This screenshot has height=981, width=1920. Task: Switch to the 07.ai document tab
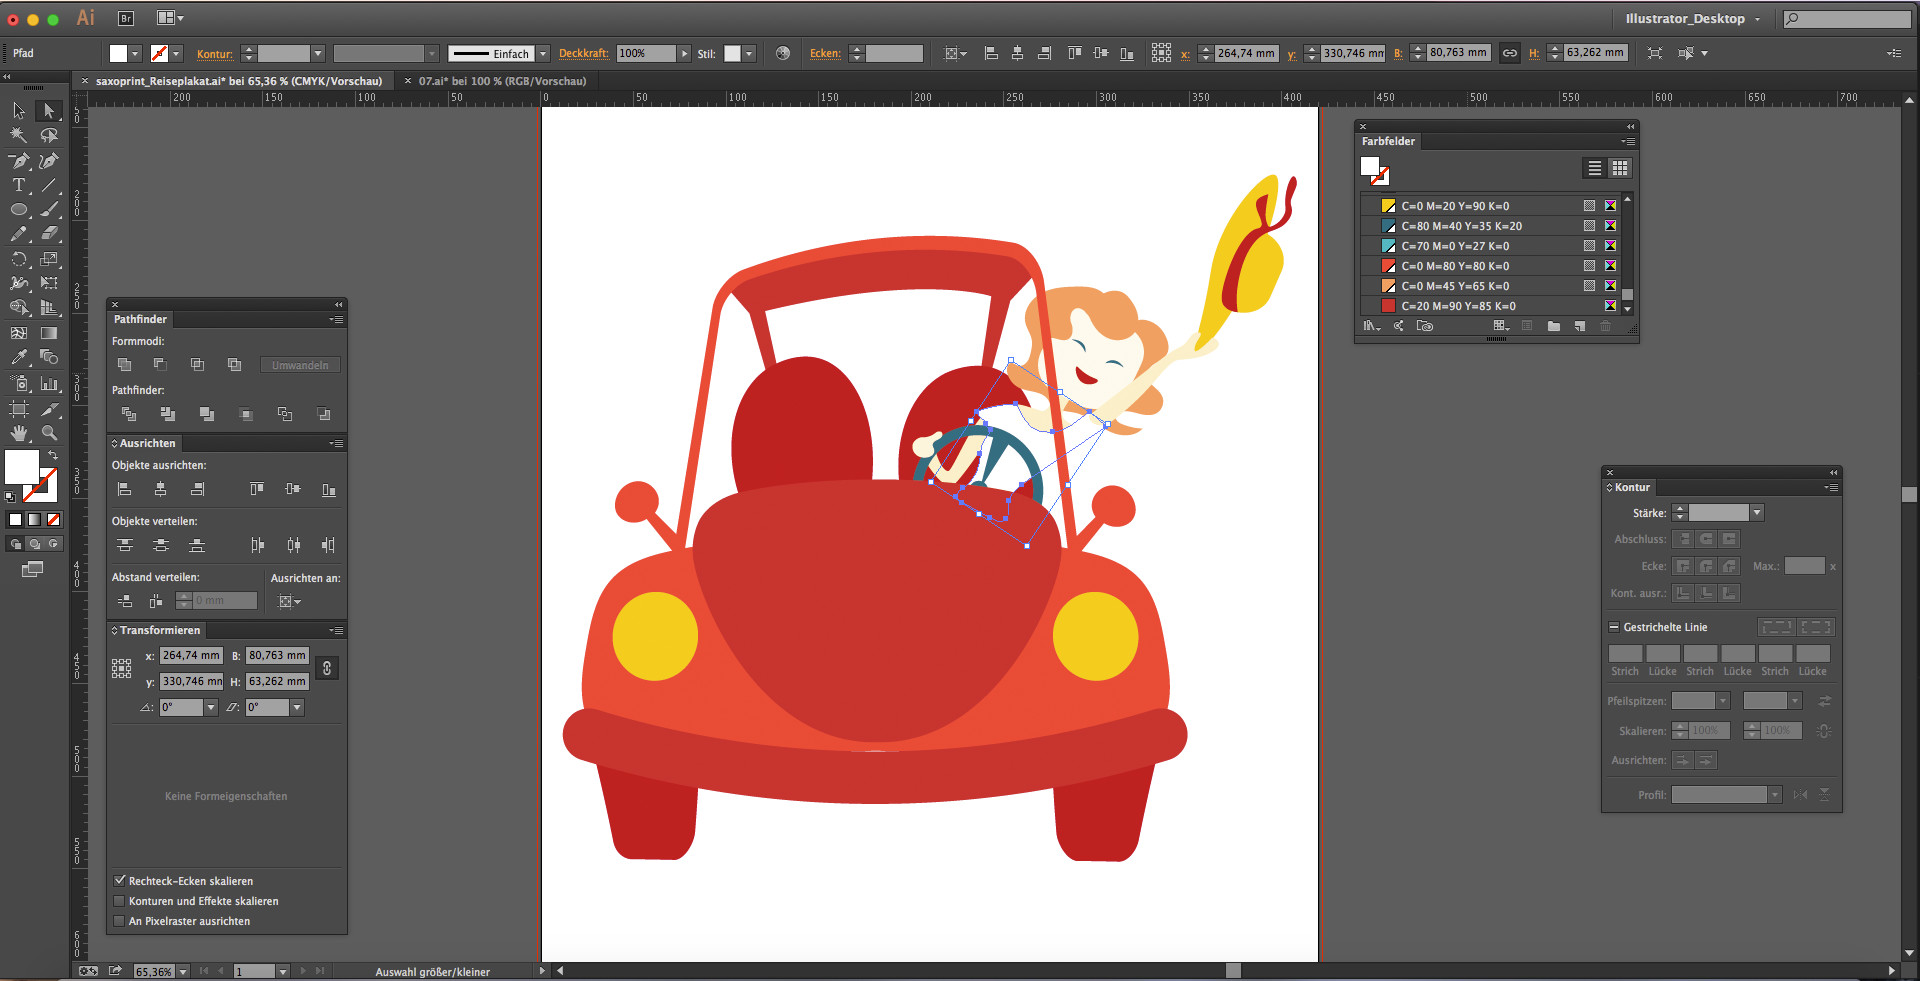501,81
